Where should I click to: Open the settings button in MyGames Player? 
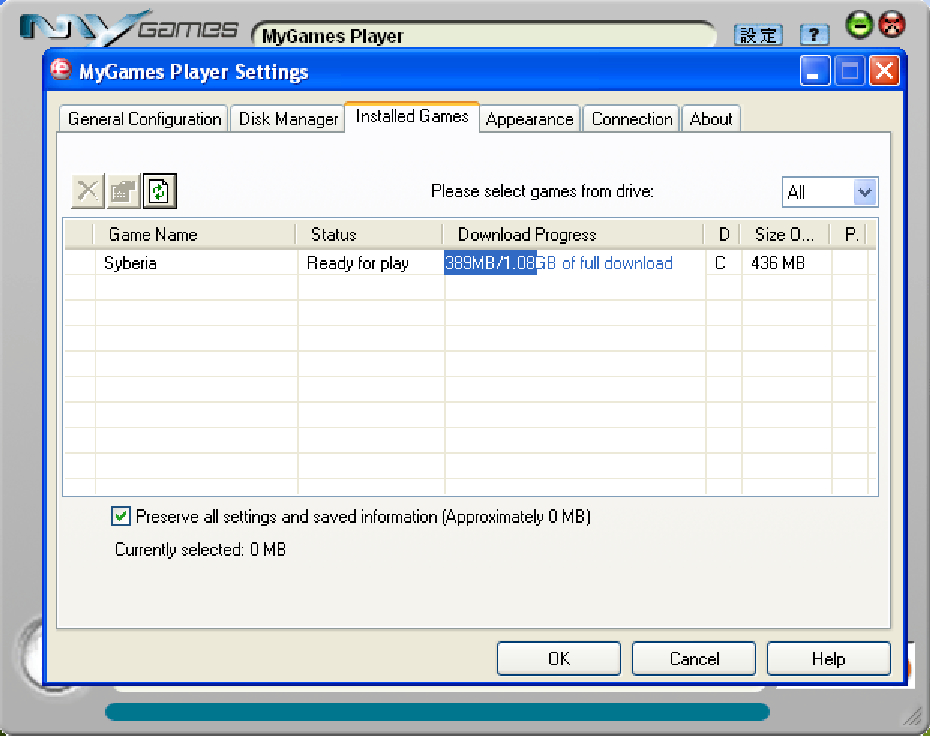758,35
